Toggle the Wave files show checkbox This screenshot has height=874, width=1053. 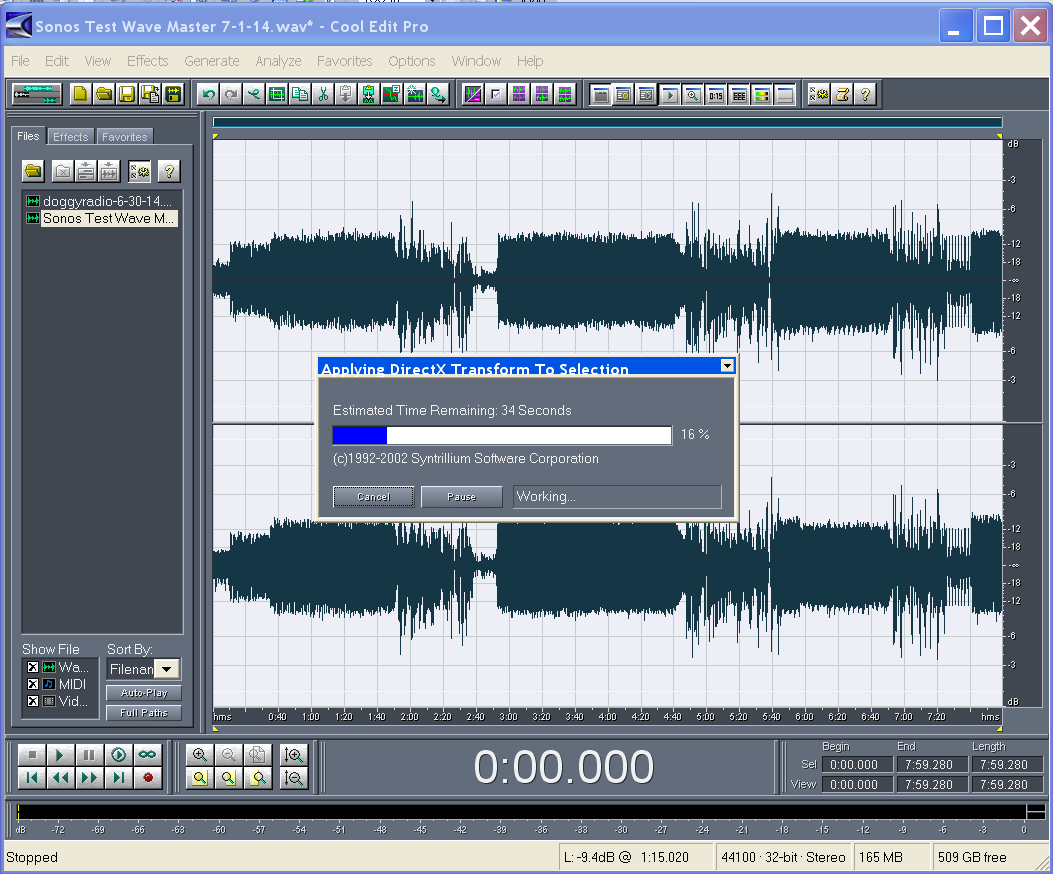pos(32,667)
